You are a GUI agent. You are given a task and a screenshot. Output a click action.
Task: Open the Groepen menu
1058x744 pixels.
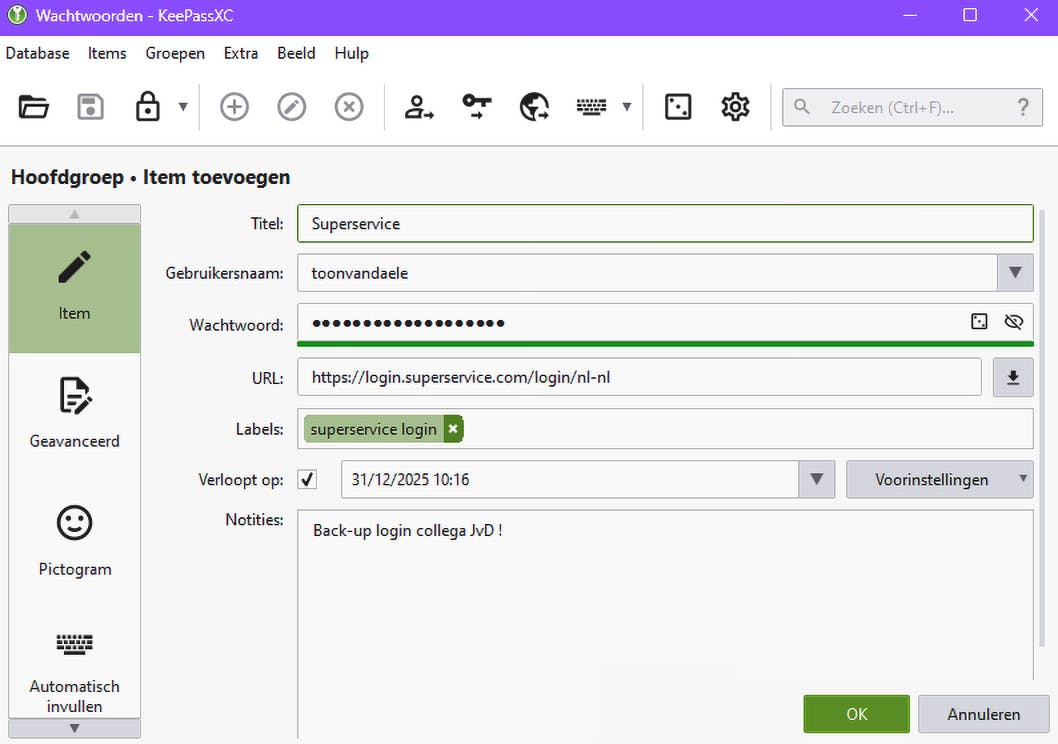[175, 53]
